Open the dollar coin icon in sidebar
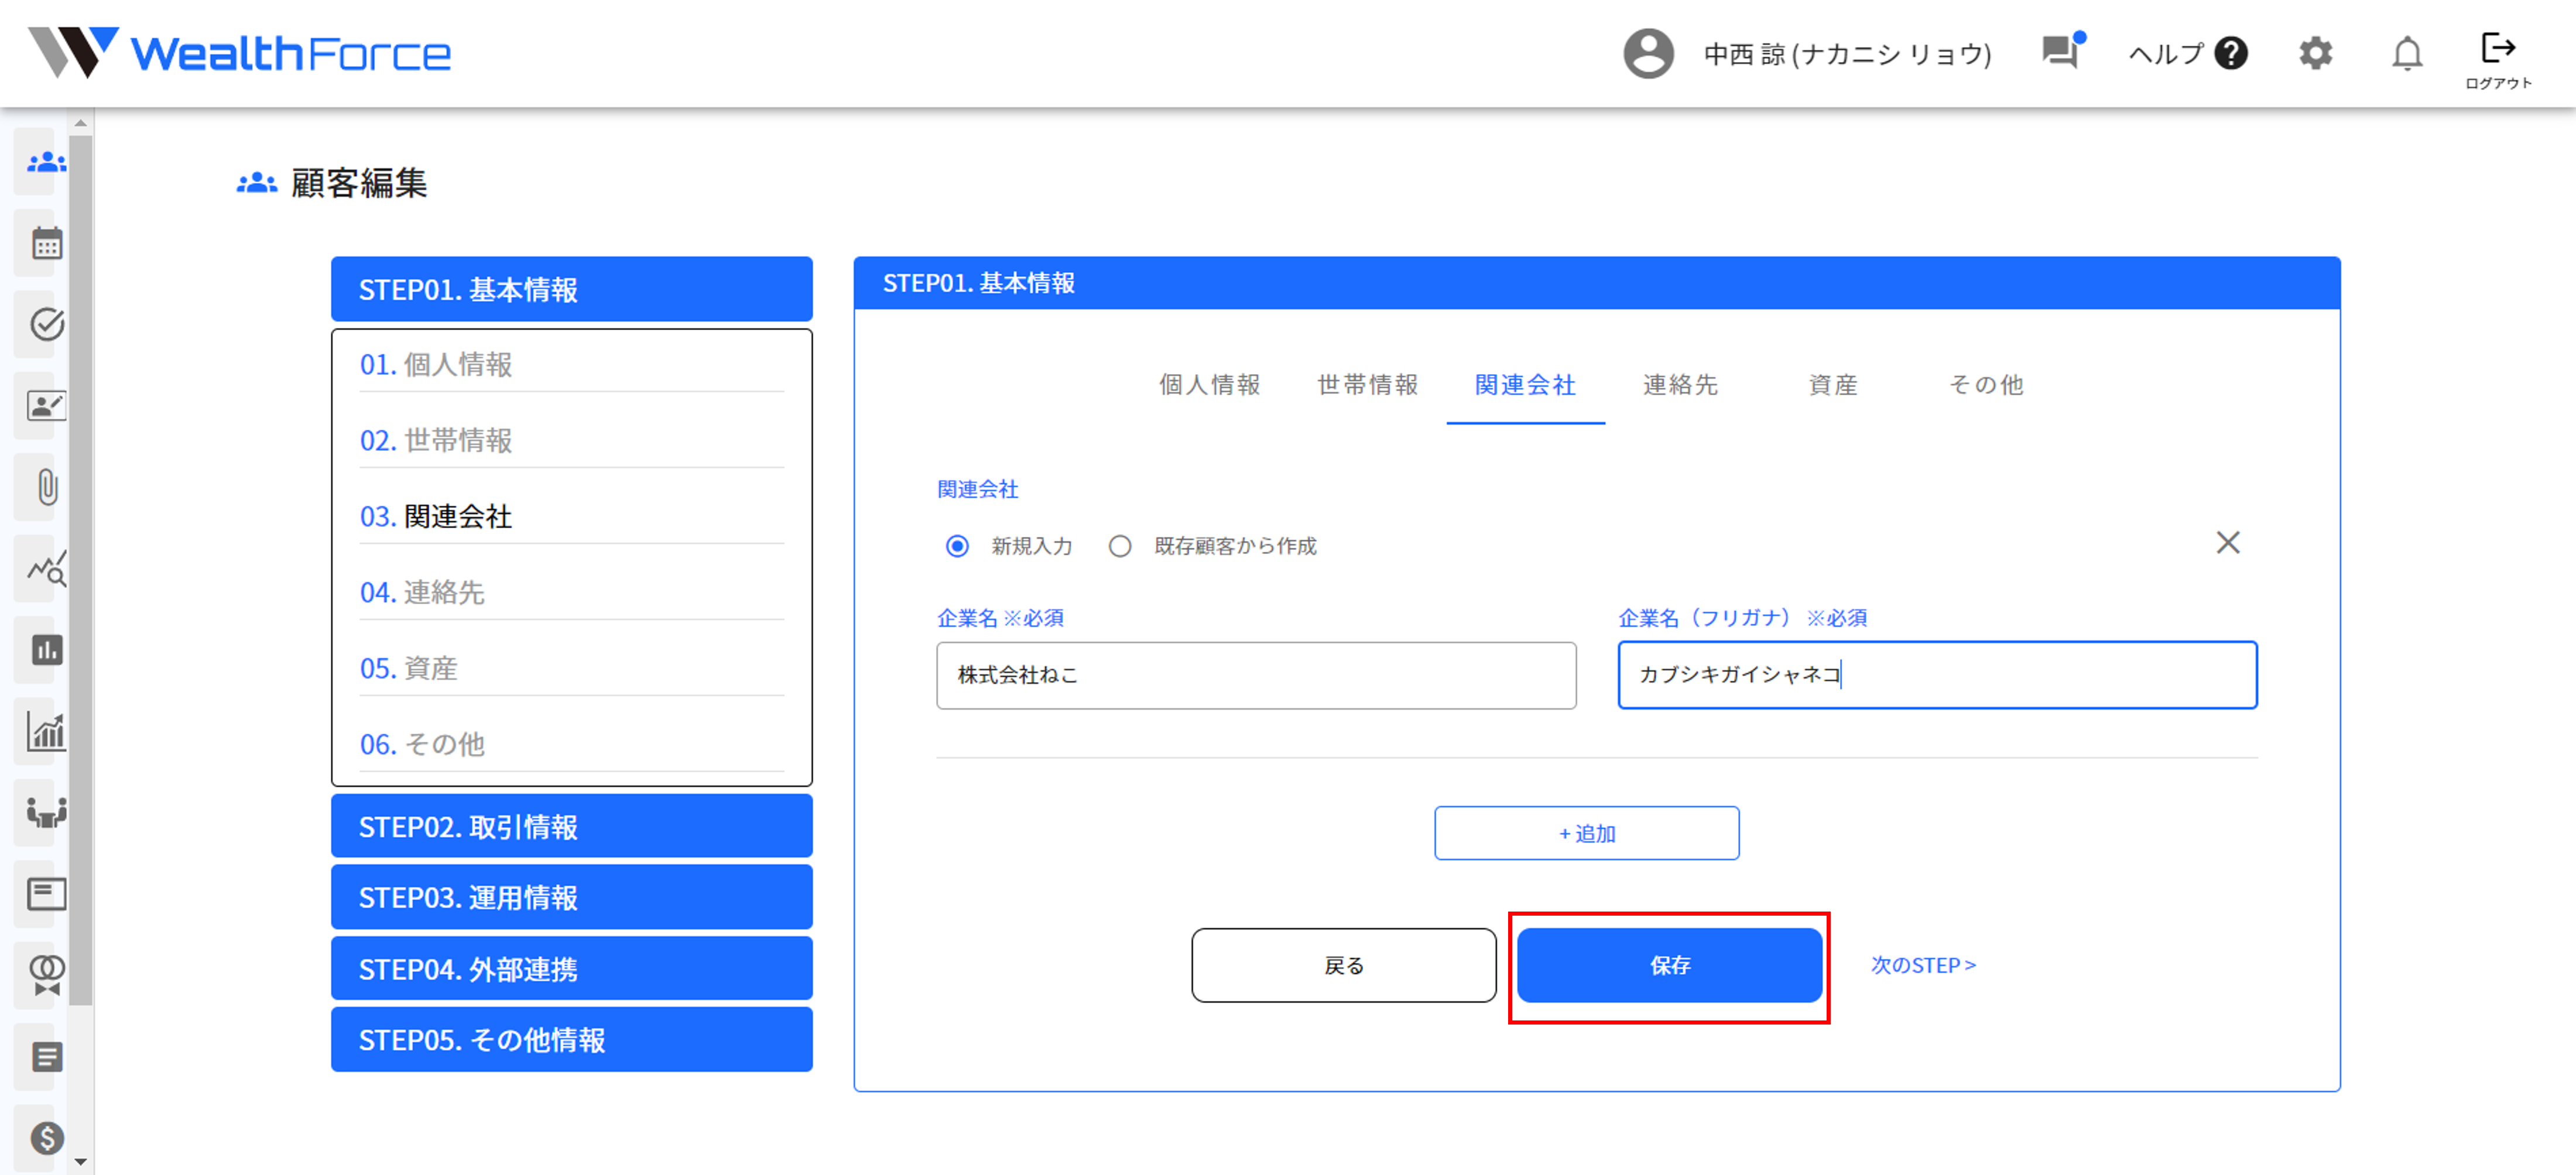Viewport: 2576px width, 1175px height. (x=46, y=1138)
